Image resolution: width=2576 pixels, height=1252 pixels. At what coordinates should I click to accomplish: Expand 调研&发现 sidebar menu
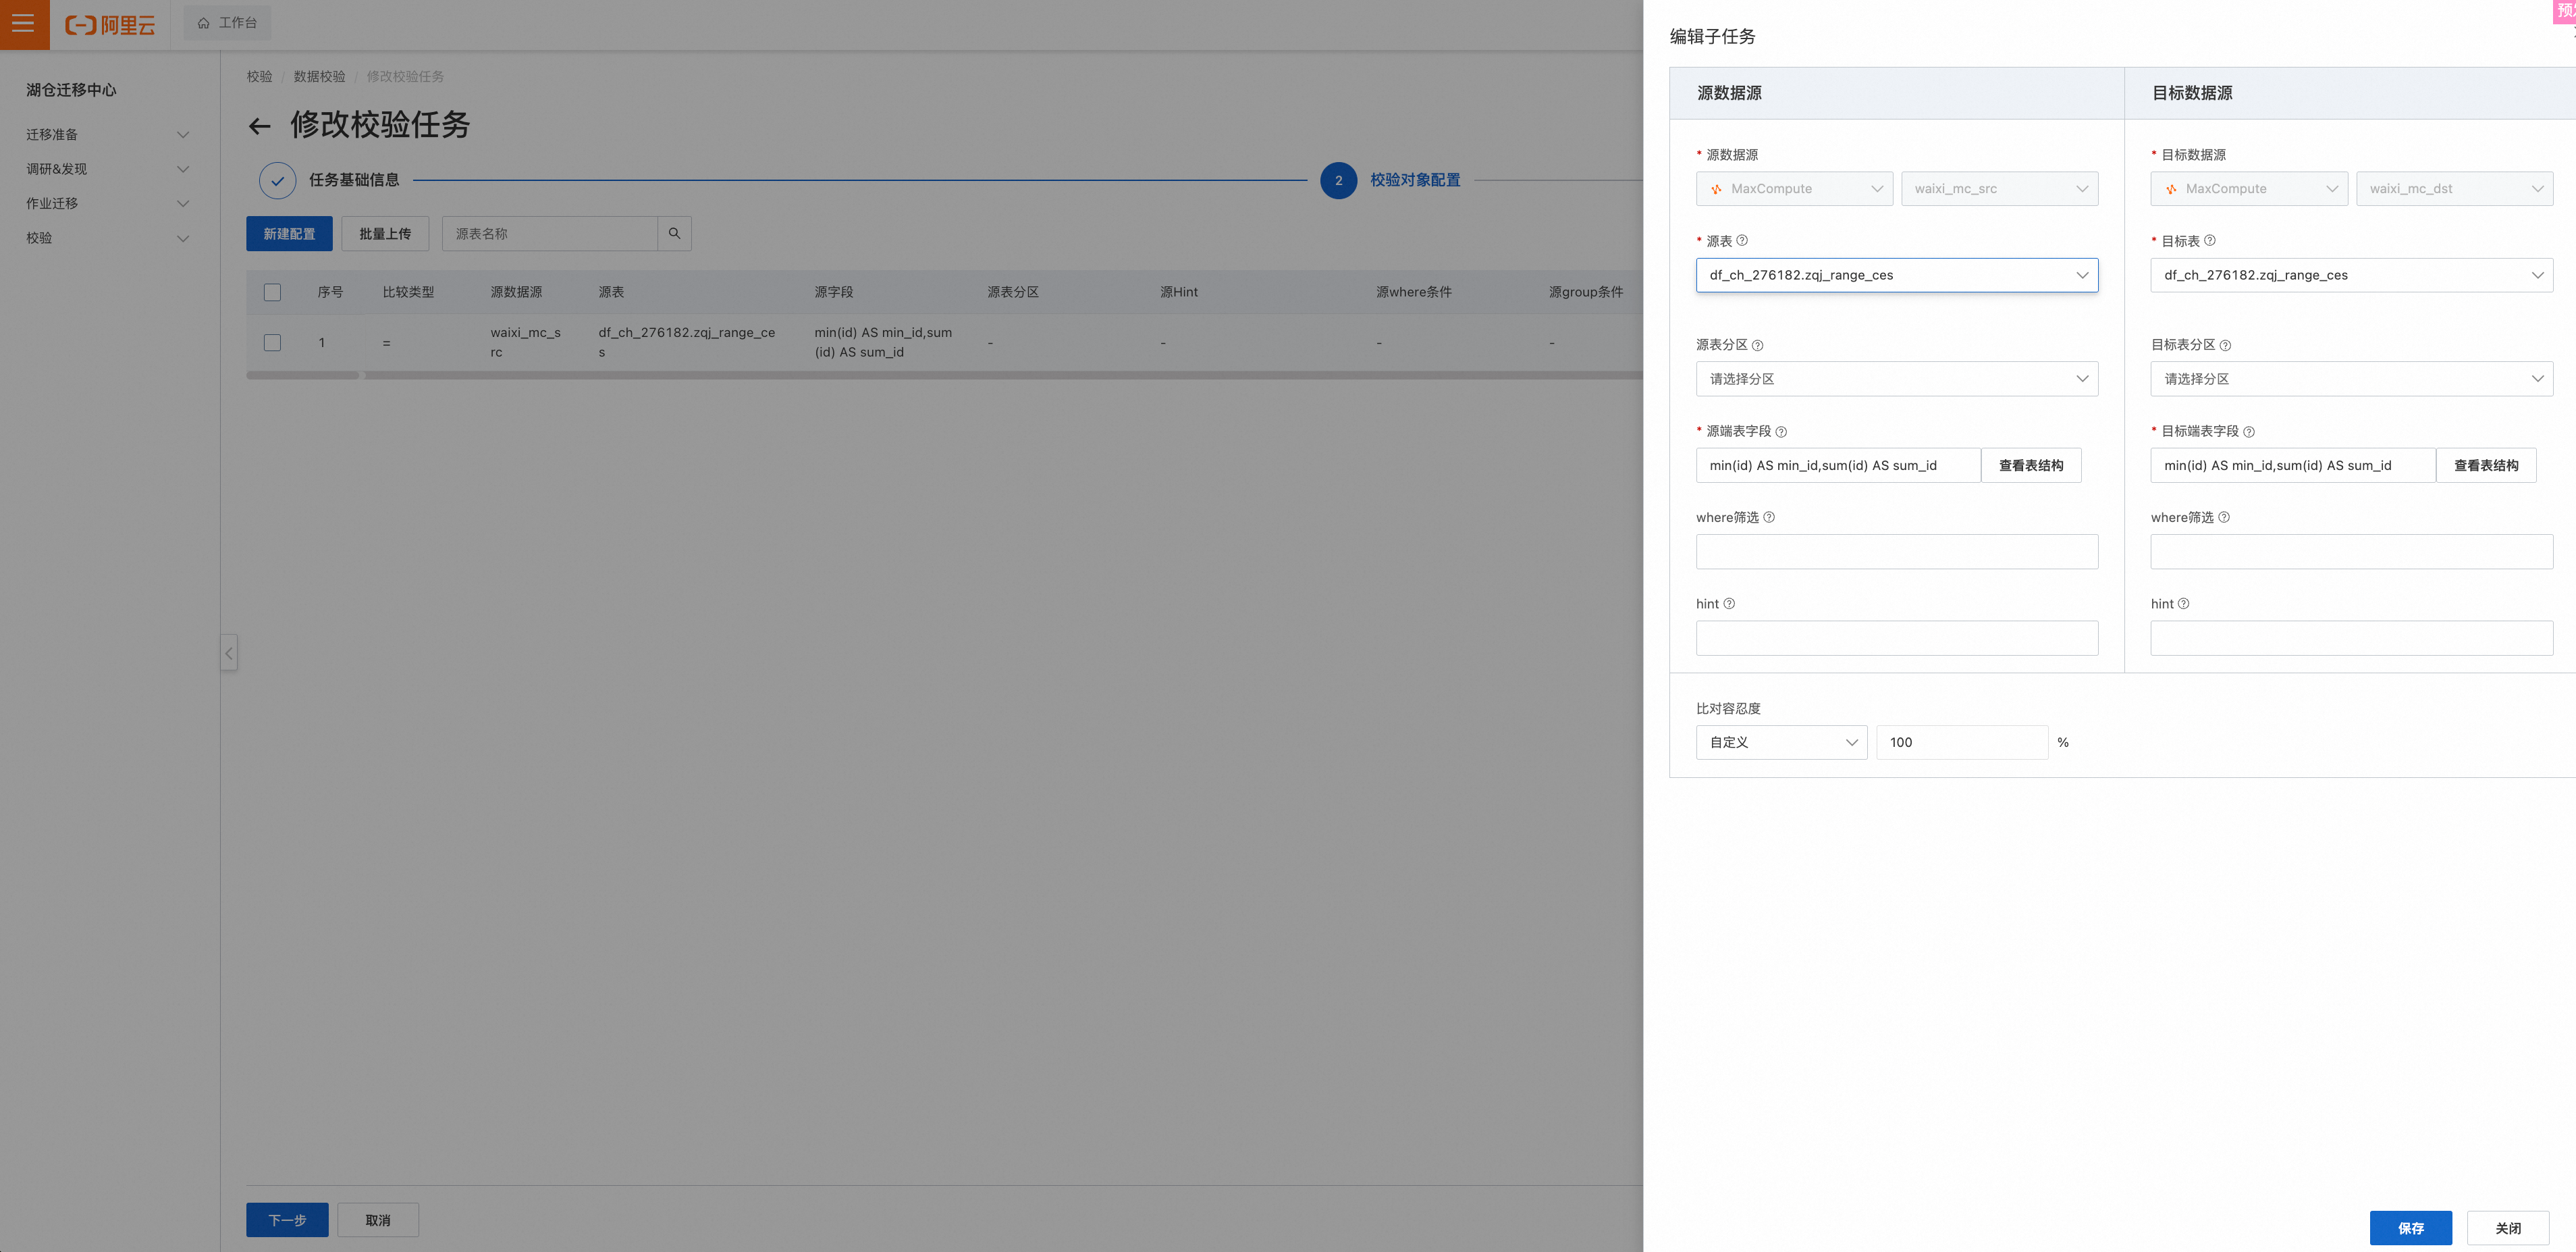pos(108,169)
